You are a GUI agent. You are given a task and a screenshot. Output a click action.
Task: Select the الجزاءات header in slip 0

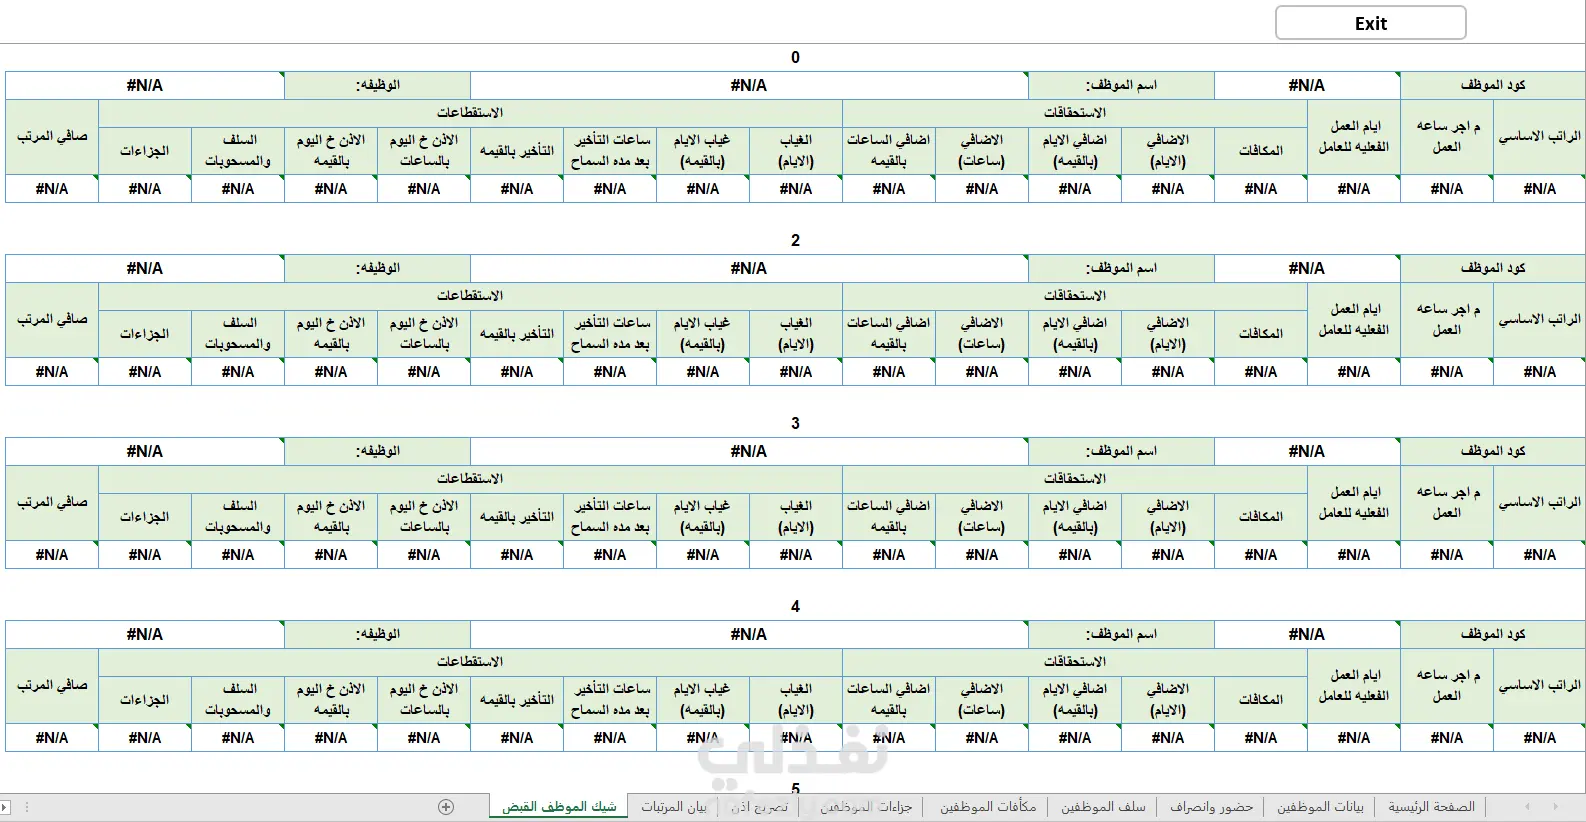coord(145,151)
